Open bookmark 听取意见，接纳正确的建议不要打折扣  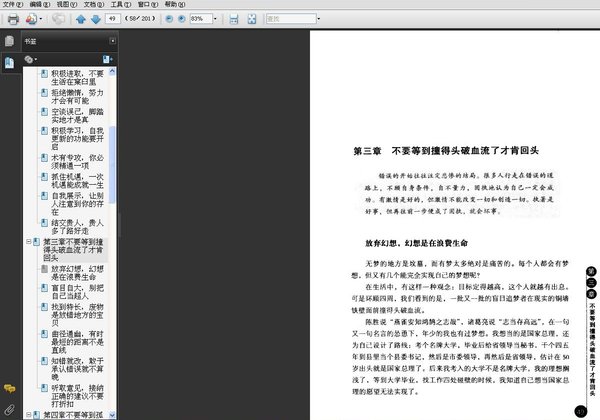(x=77, y=396)
